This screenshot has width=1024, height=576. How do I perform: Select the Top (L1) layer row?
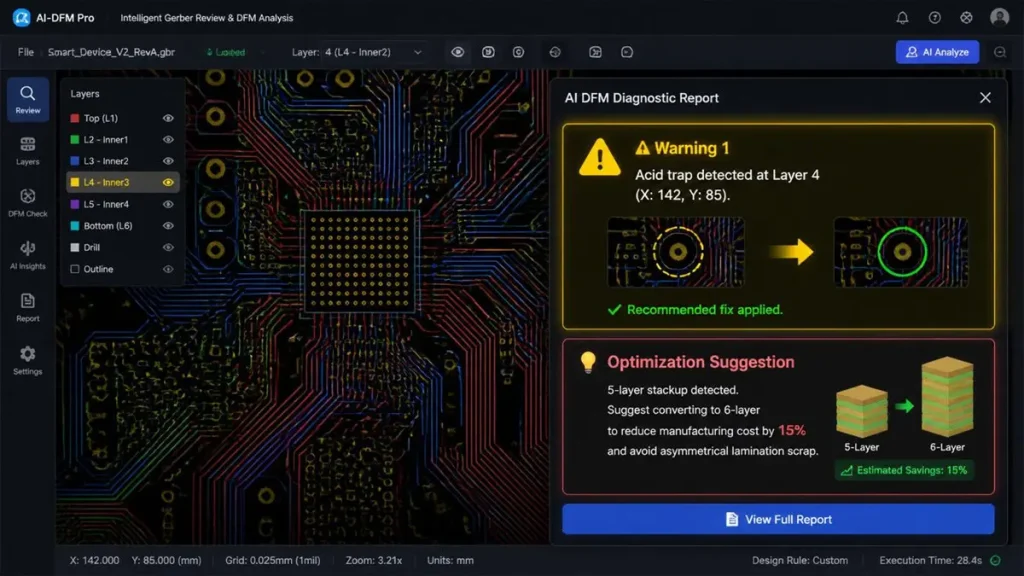point(122,118)
